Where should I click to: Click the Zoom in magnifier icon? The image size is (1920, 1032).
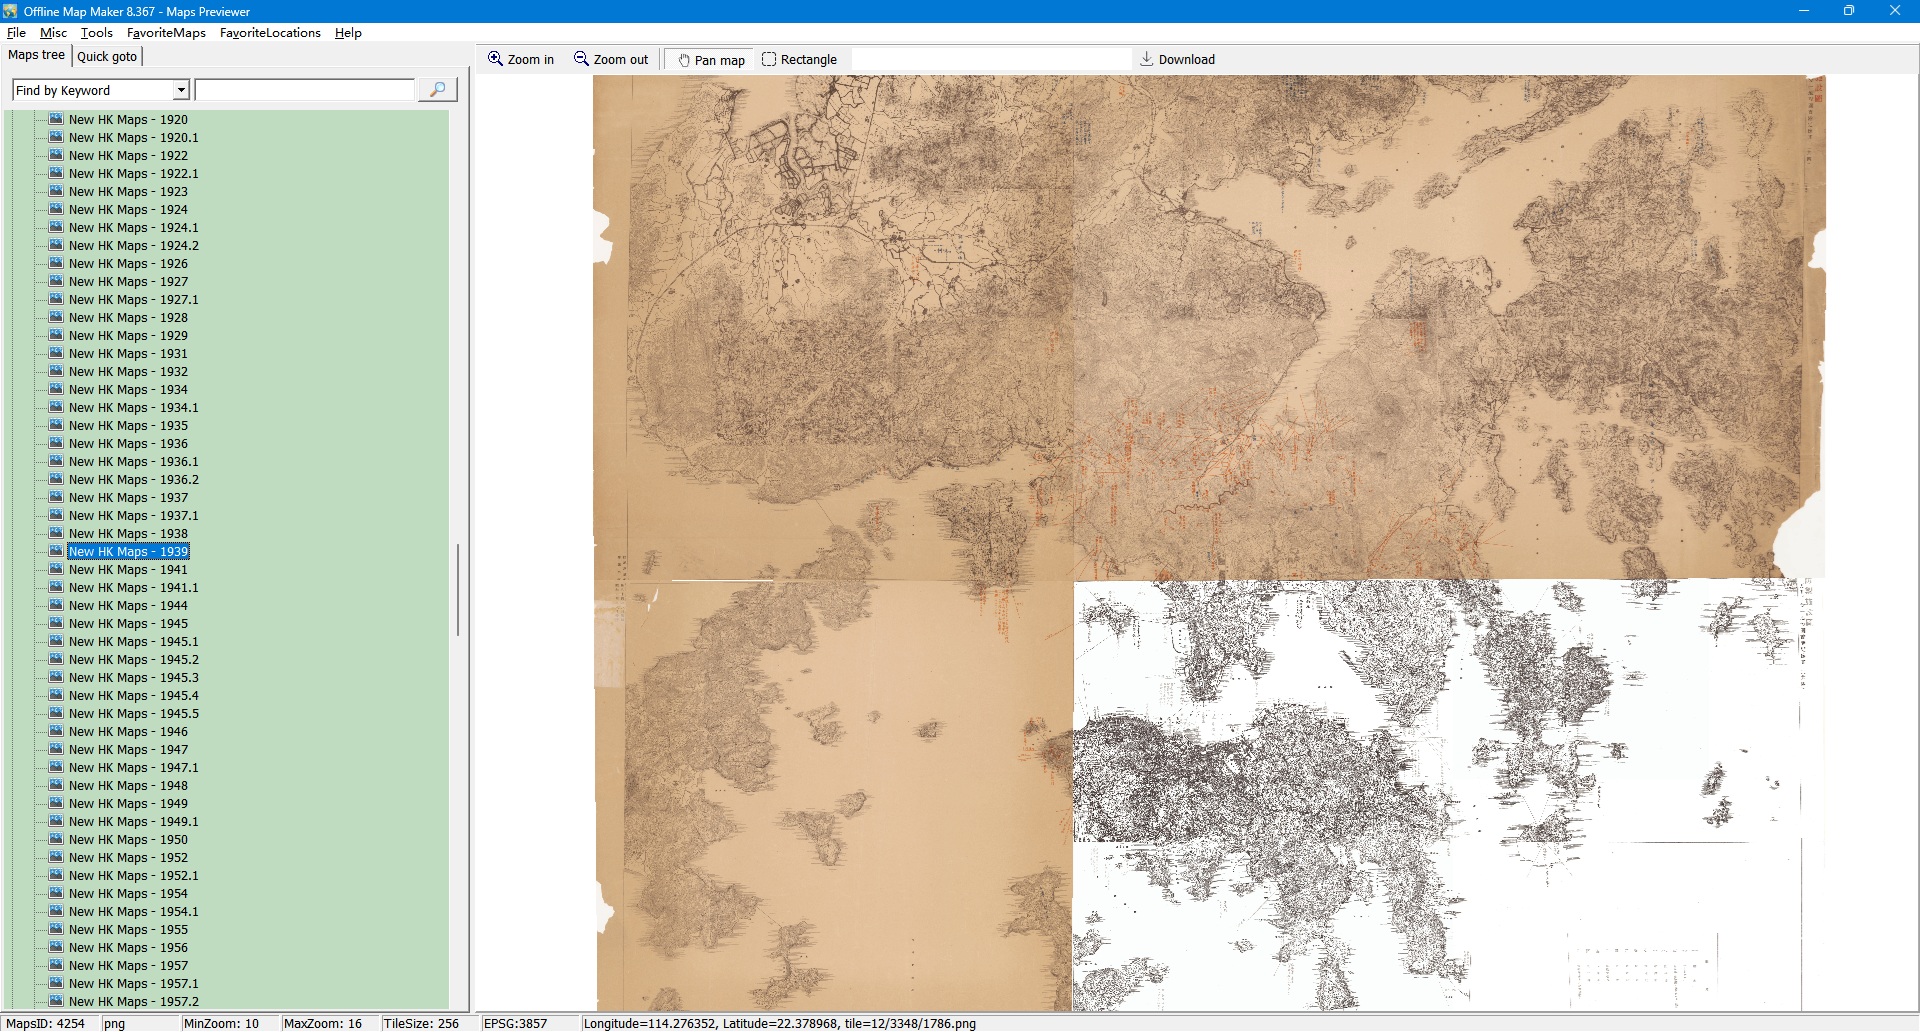pos(495,59)
